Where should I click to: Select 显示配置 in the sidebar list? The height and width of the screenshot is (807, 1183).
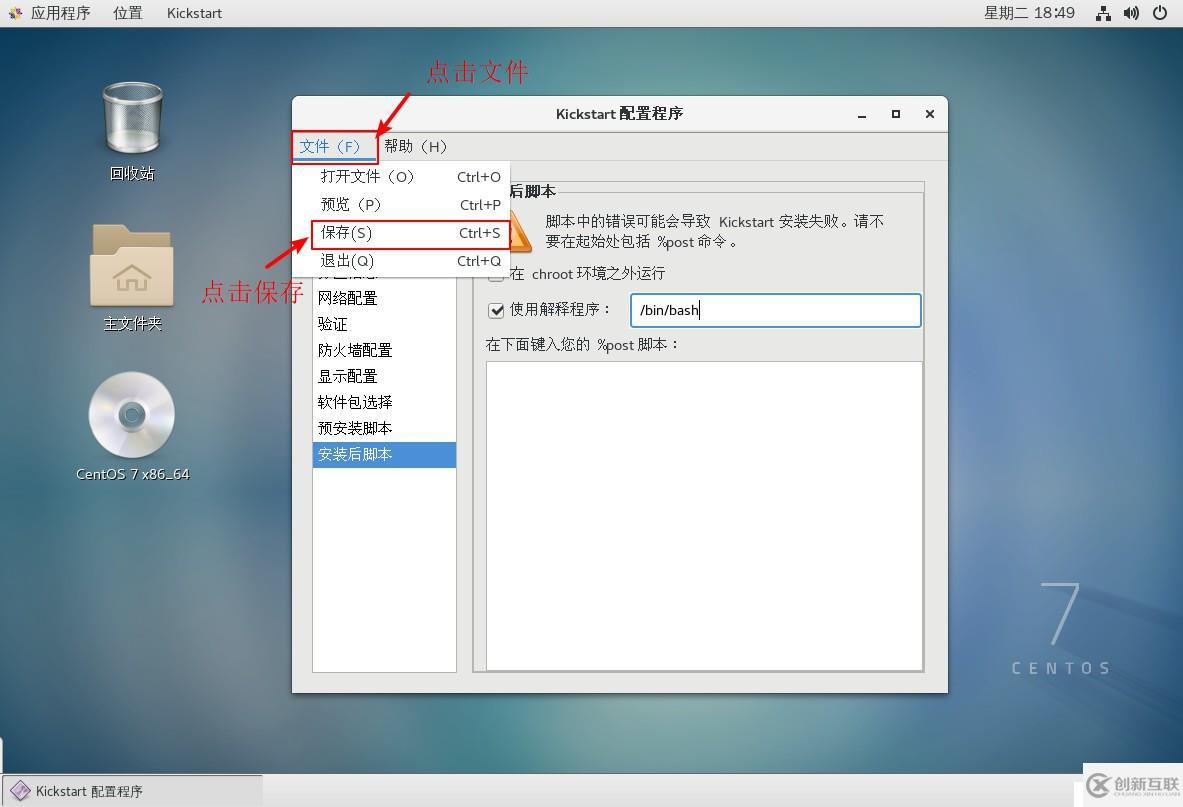click(x=384, y=376)
